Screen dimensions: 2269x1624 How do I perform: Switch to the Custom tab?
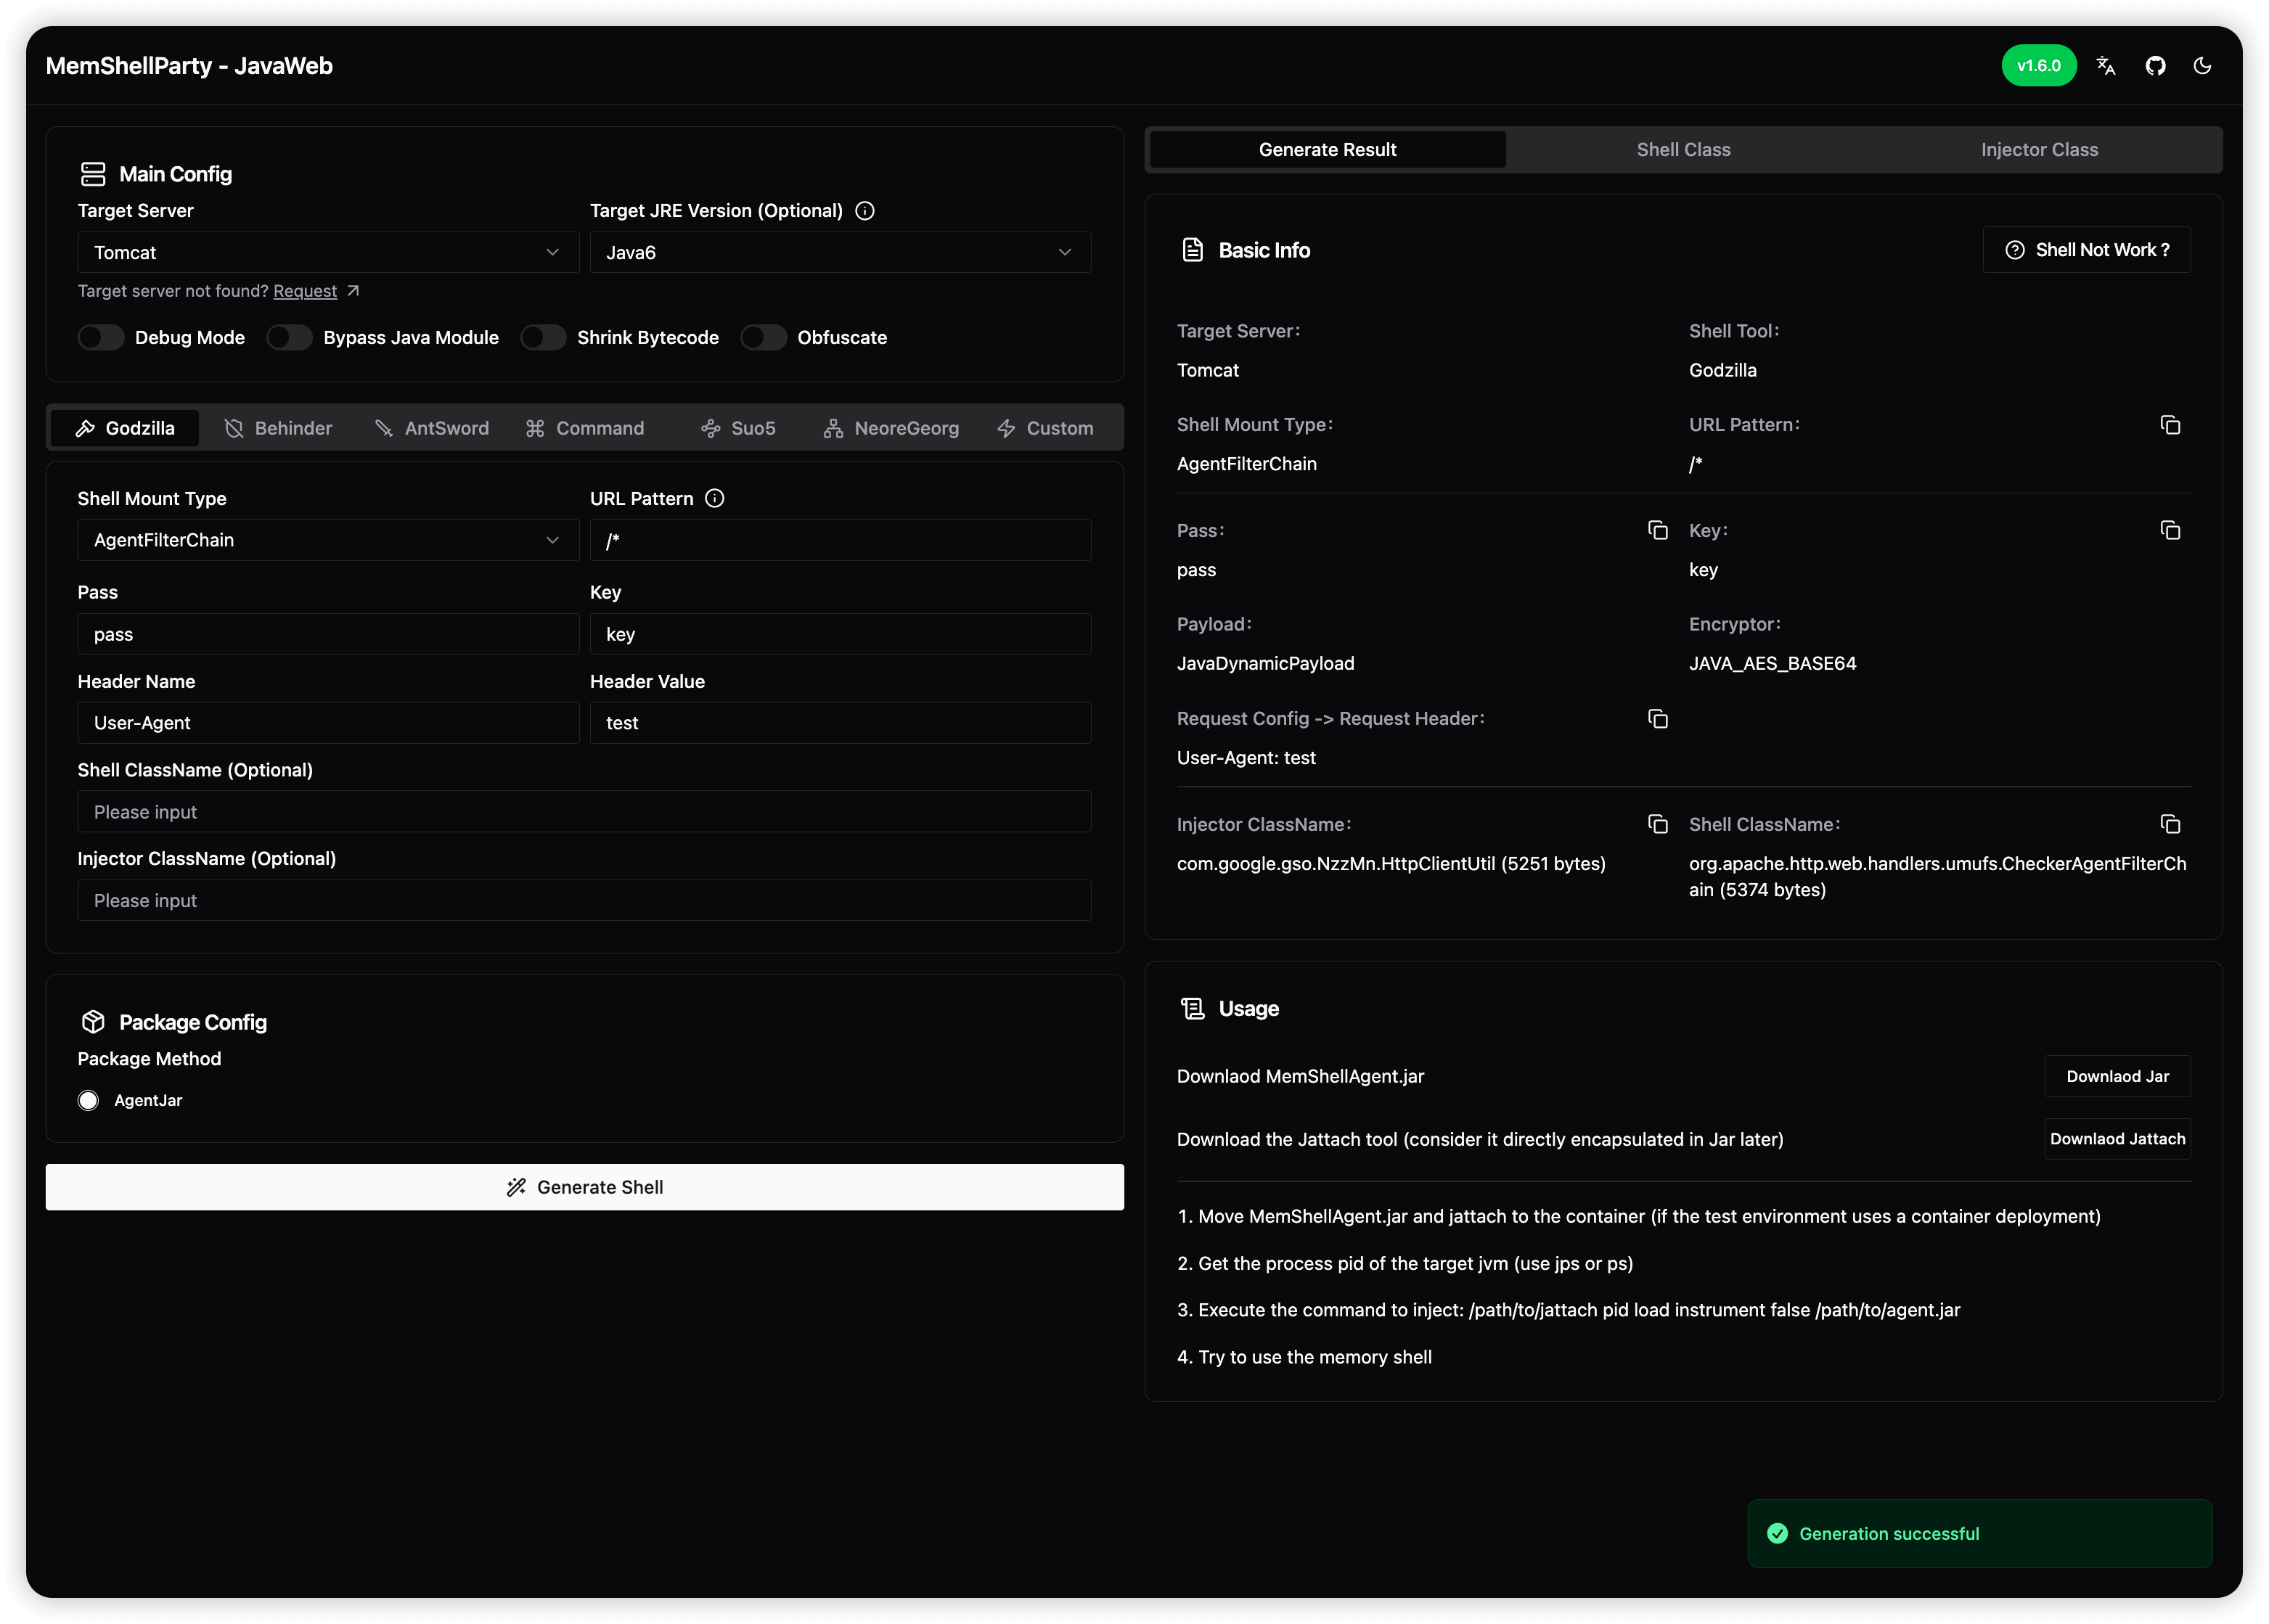(1045, 428)
